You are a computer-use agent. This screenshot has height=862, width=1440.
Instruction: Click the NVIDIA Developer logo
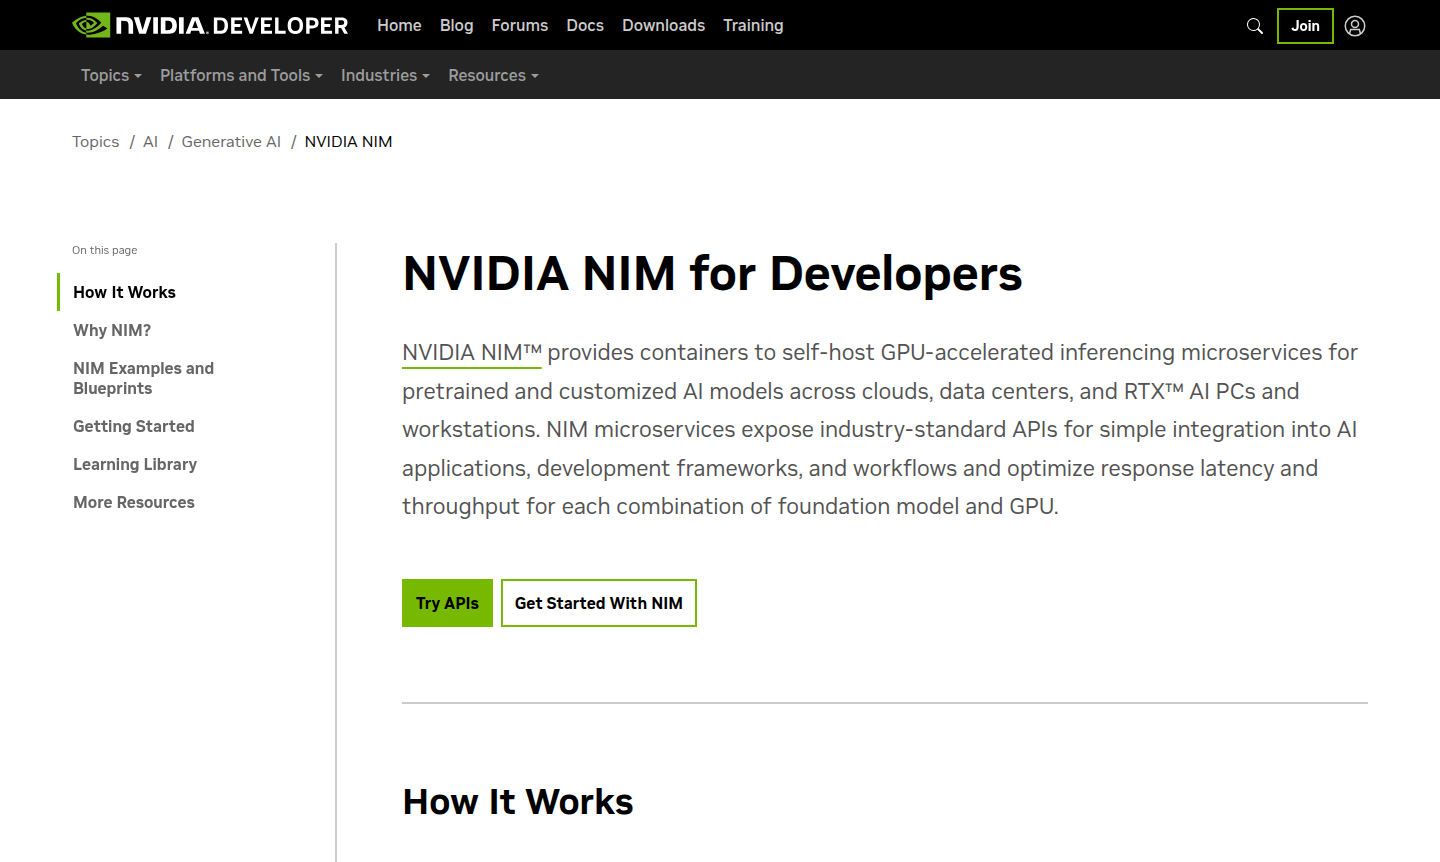pos(210,25)
